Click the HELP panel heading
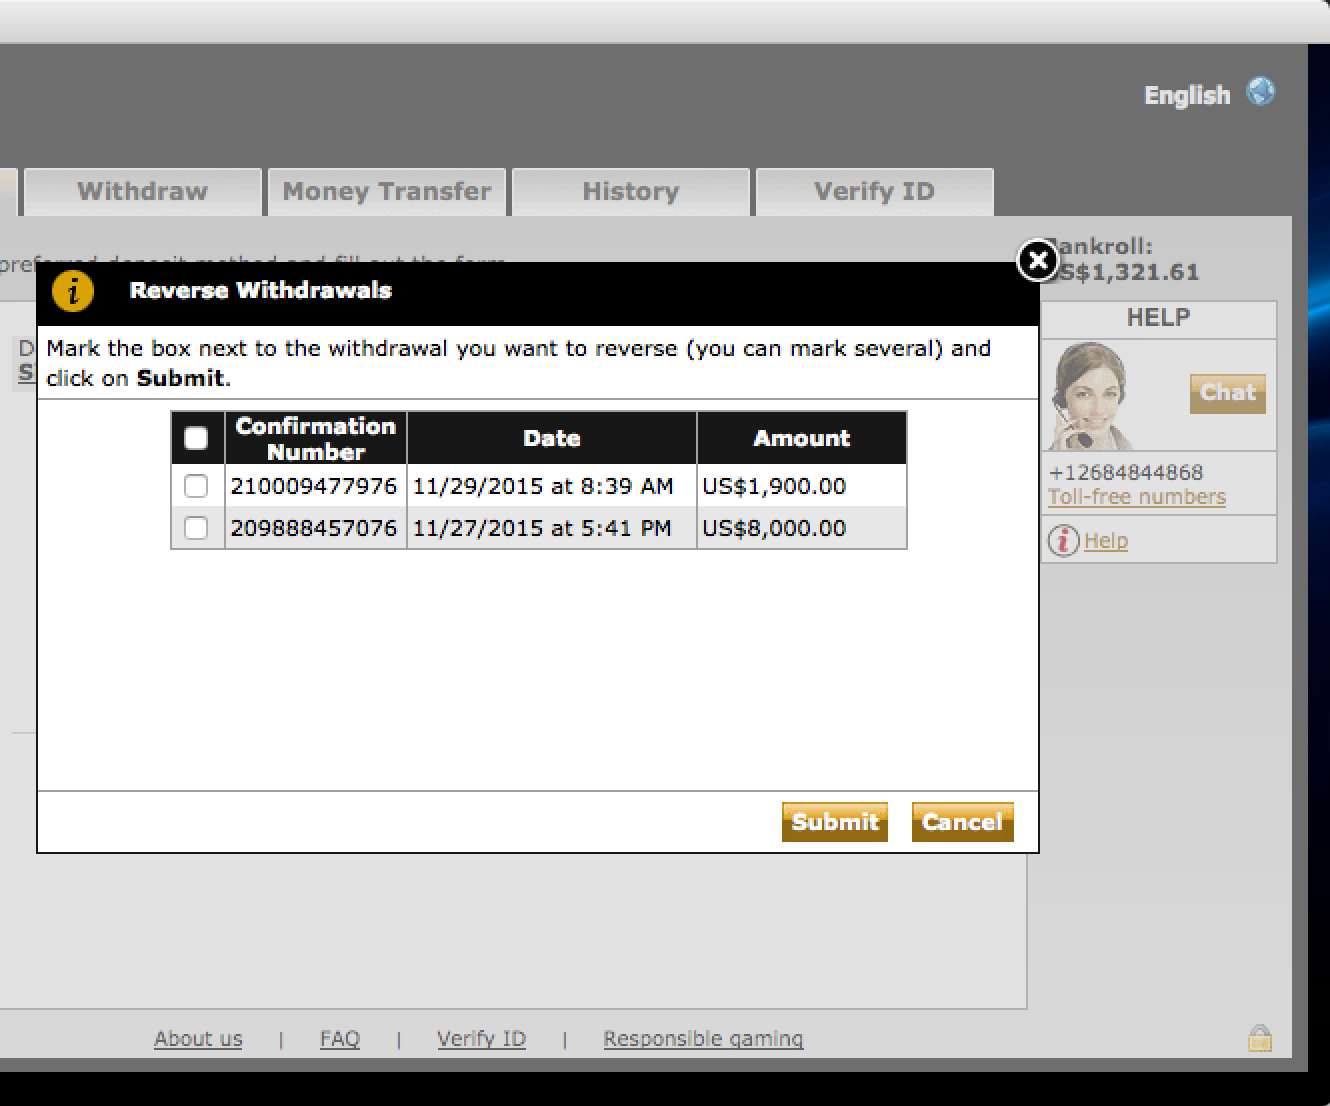 pyautogui.click(x=1158, y=318)
